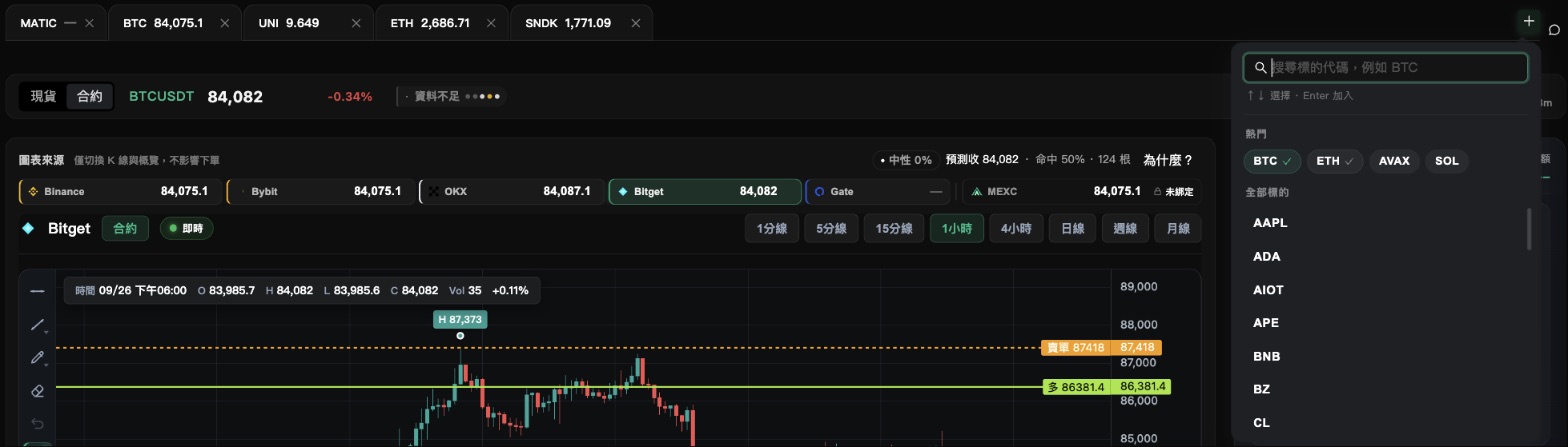Set timeframe to 15分線
1568x447 pixels.
(x=894, y=229)
